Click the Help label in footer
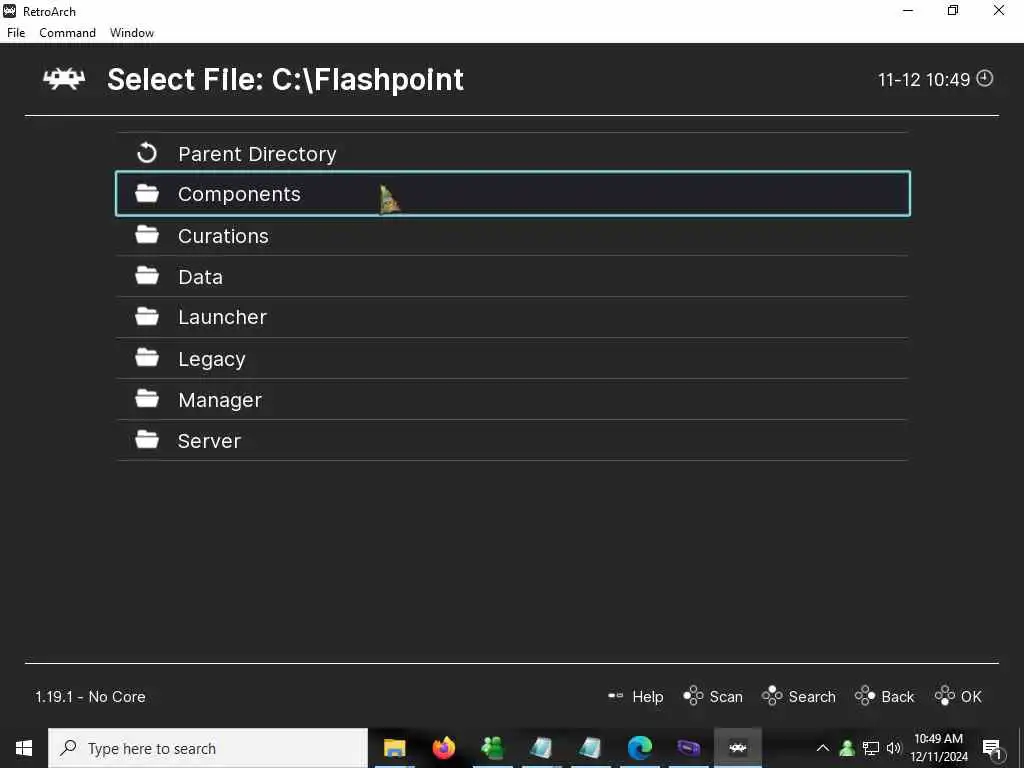This screenshot has height=768, width=1024. pyautogui.click(x=647, y=697)
